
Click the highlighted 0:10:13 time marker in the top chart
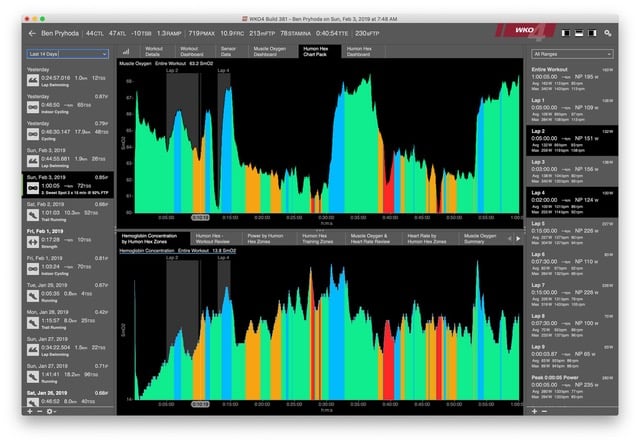point(200,218)
